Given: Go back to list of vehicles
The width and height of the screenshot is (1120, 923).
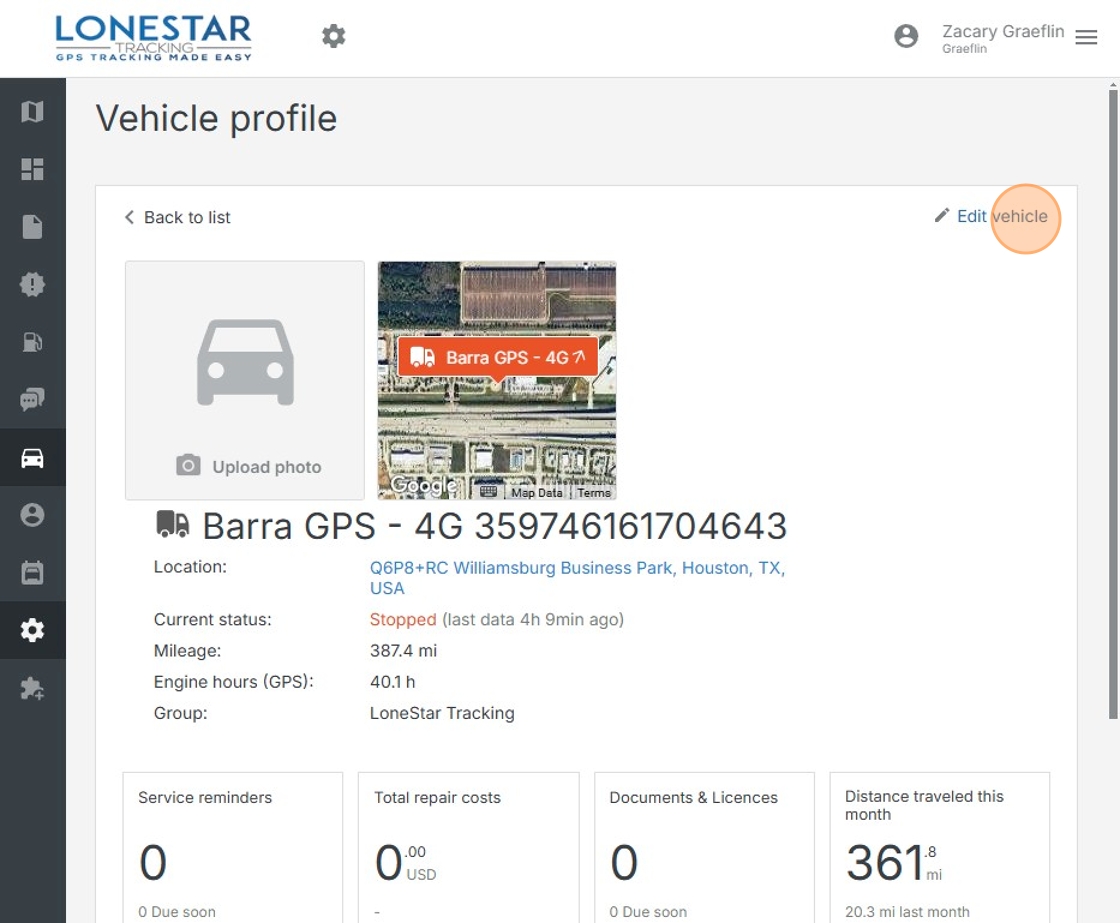Looking at the screenshot, I should [x=178, y=218].
